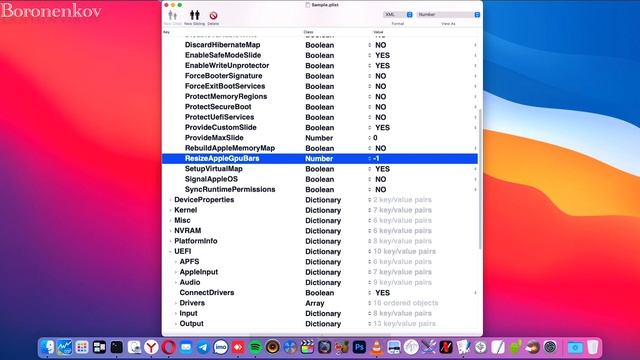Click the Value column header

378,32
